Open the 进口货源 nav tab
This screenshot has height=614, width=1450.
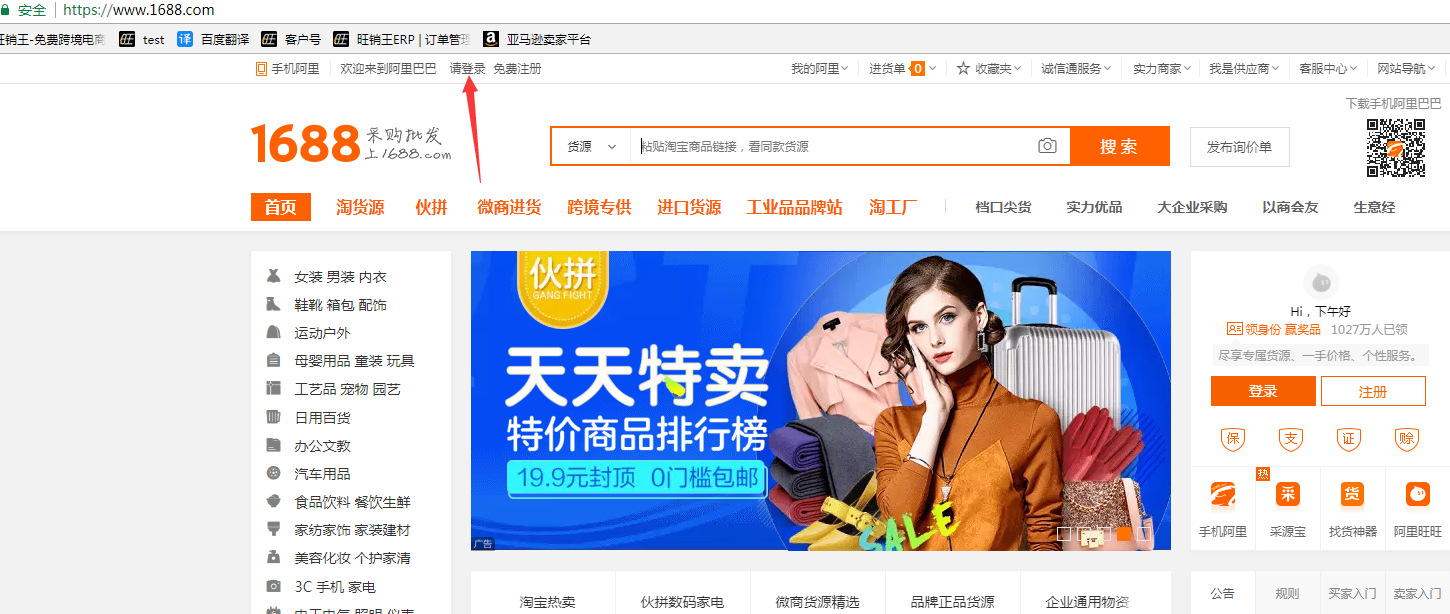[x=689, y=207]
